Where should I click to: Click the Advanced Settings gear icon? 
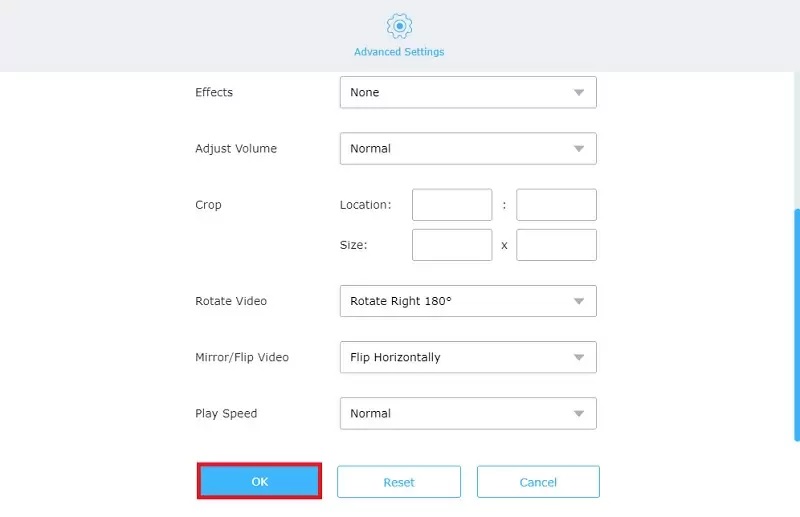coord(399,26)
